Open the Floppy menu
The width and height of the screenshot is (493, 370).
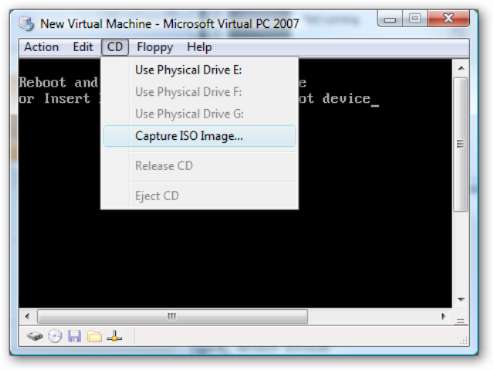point(155,47)
